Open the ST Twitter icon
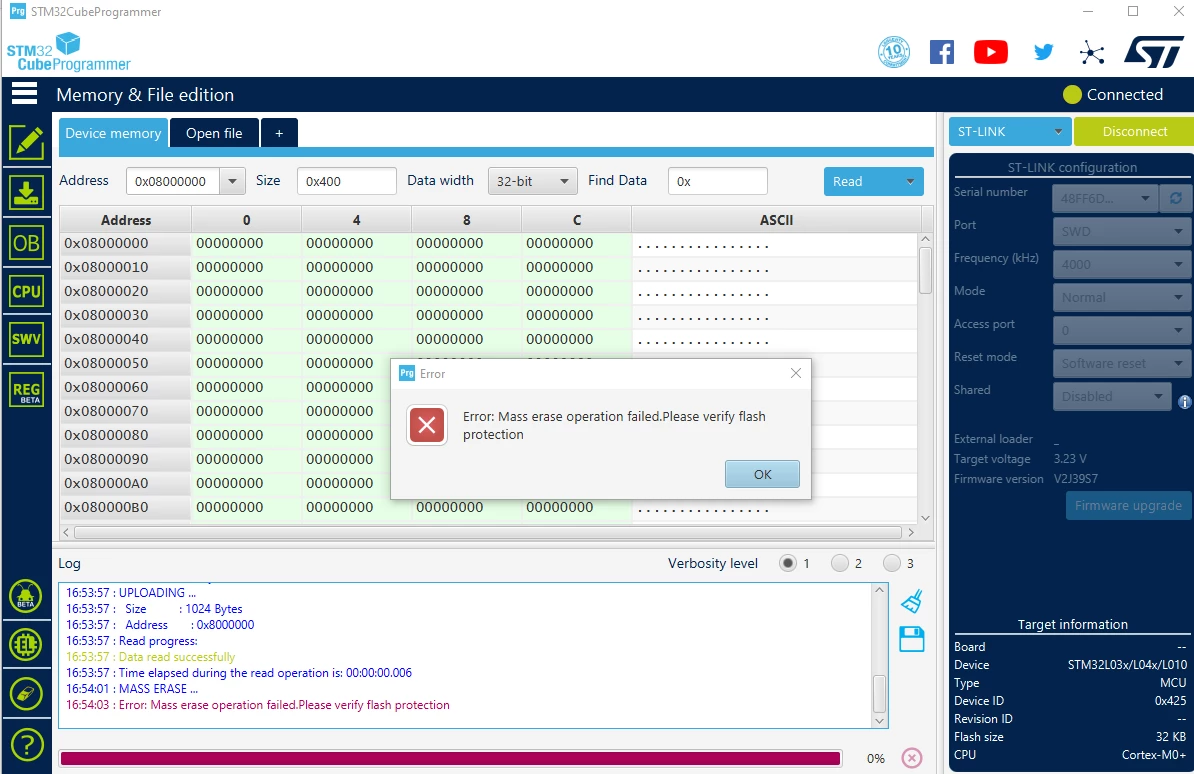This screenshot has height=774, width=1194. coord(1043,52)
